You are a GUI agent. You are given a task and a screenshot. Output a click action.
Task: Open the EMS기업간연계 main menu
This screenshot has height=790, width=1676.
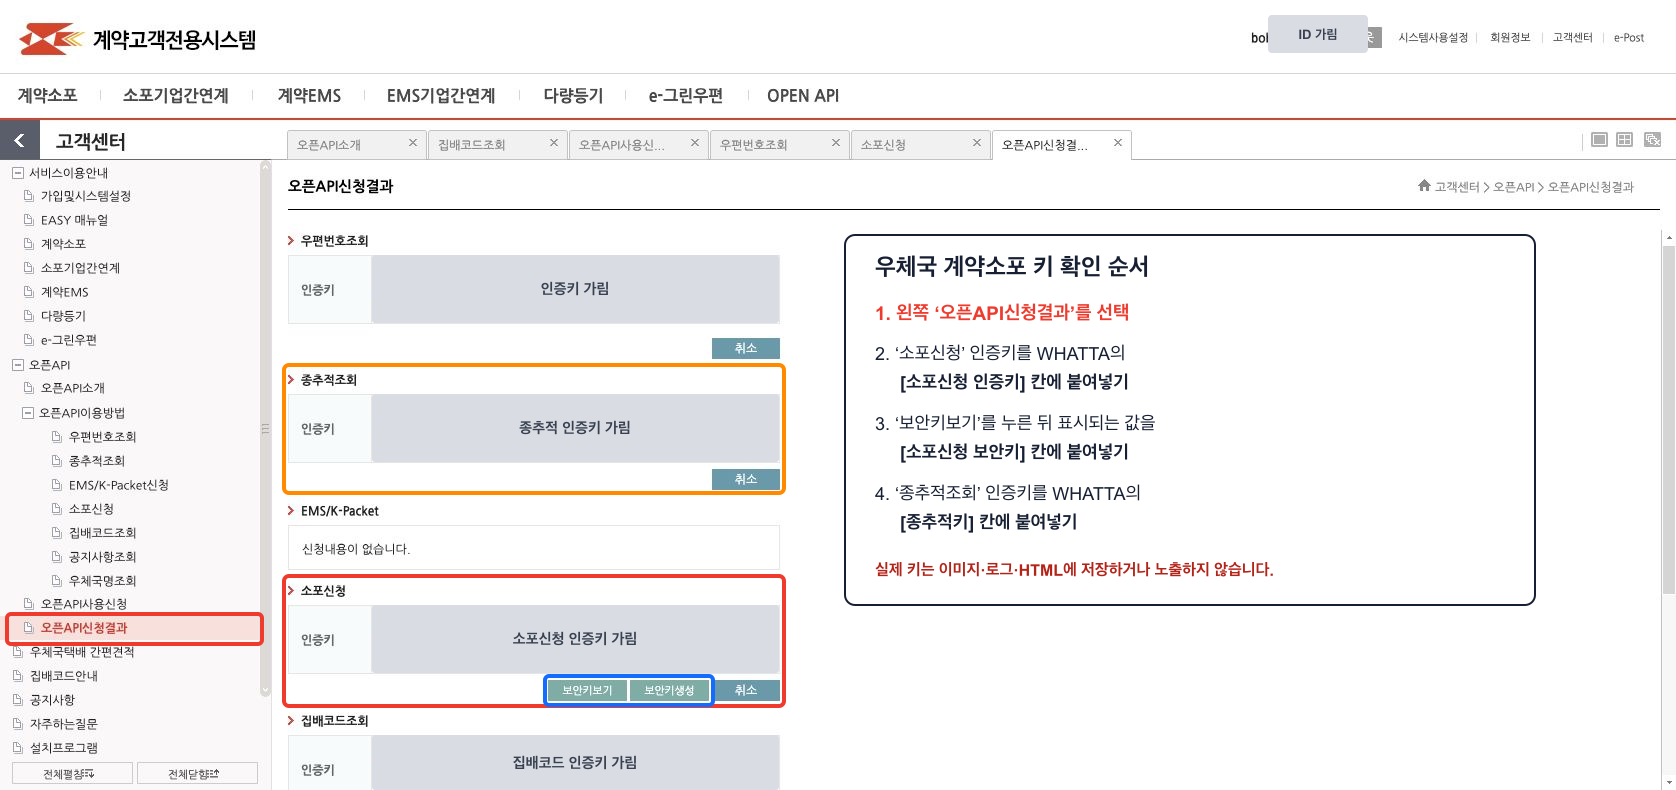441,96
